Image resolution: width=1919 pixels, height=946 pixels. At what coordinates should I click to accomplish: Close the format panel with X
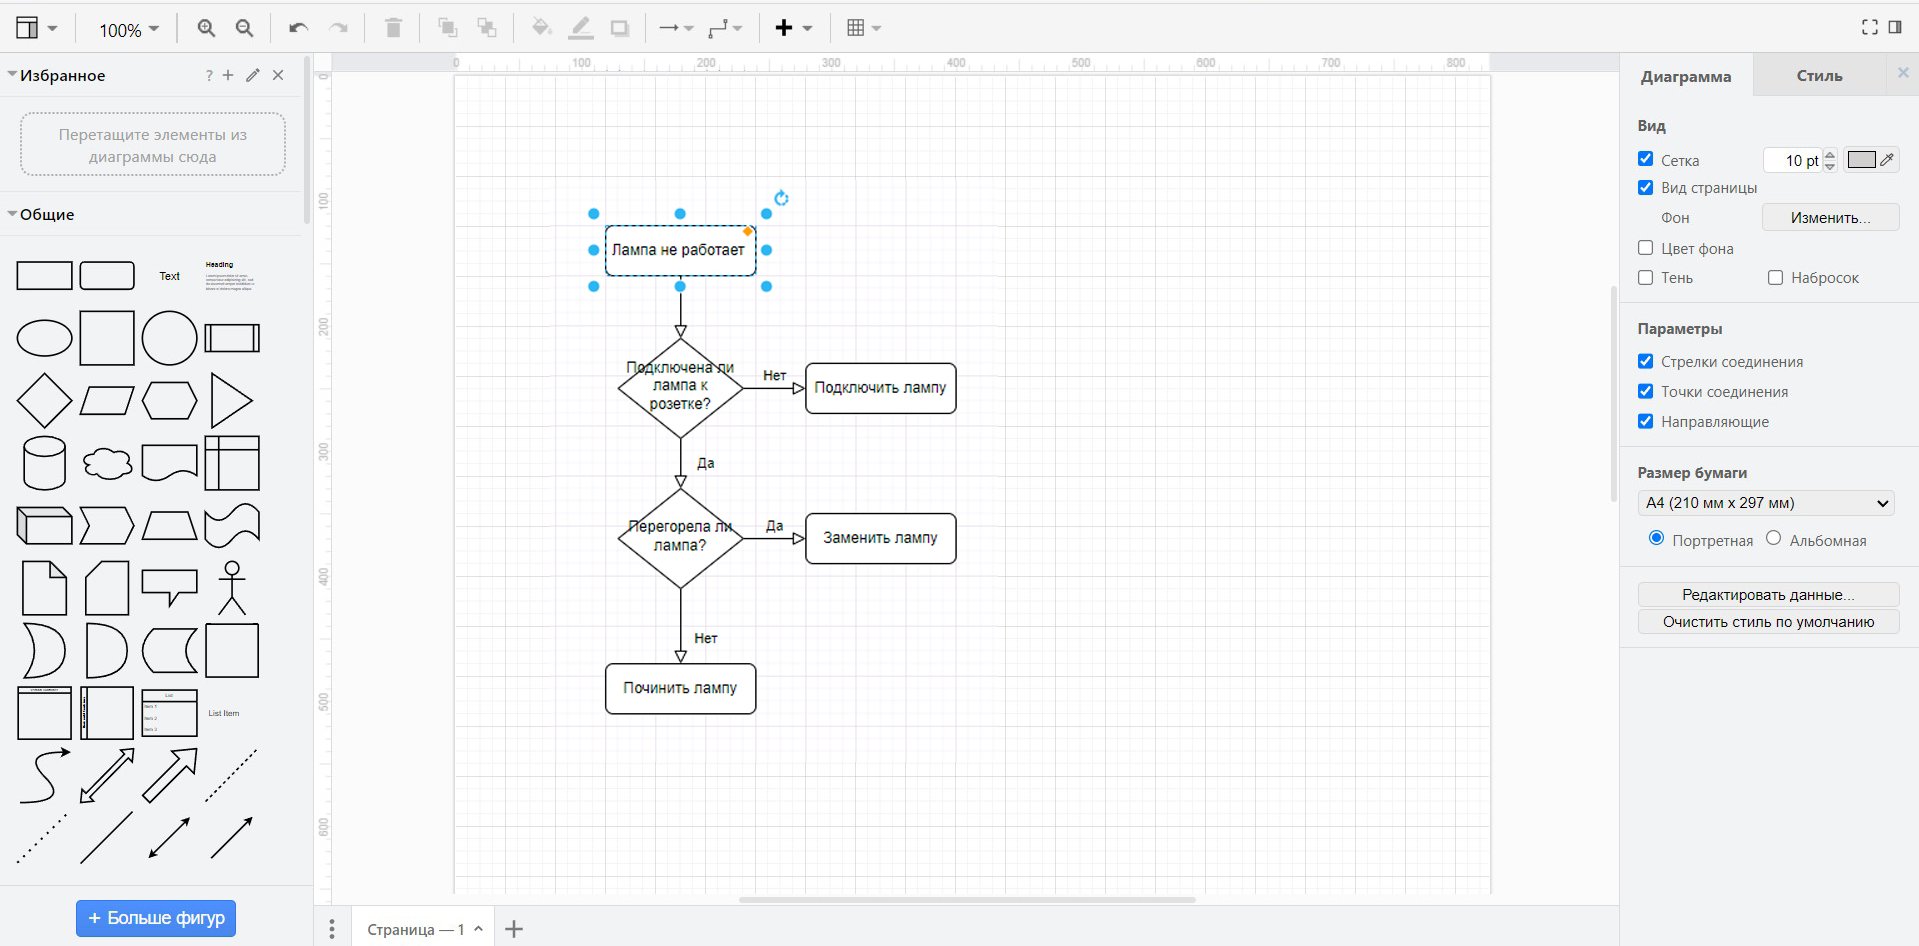pos(1903,73)
